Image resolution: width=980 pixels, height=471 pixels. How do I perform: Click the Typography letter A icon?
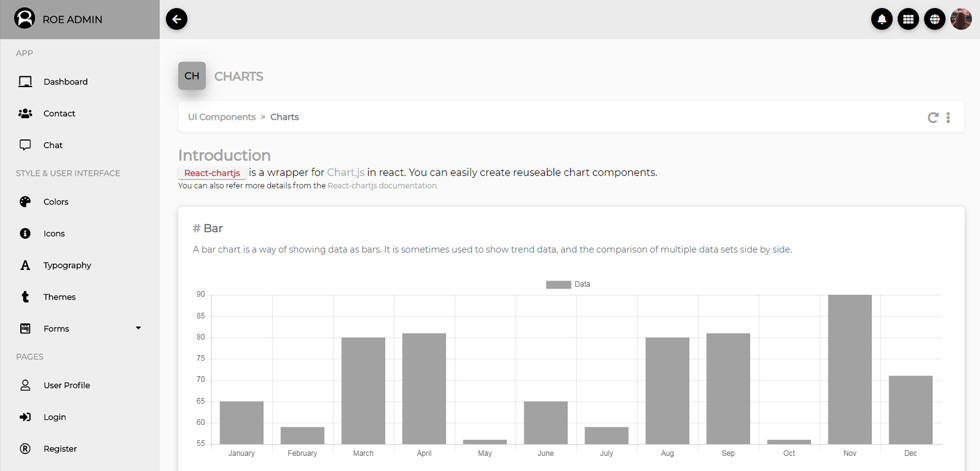coord(25,265)
